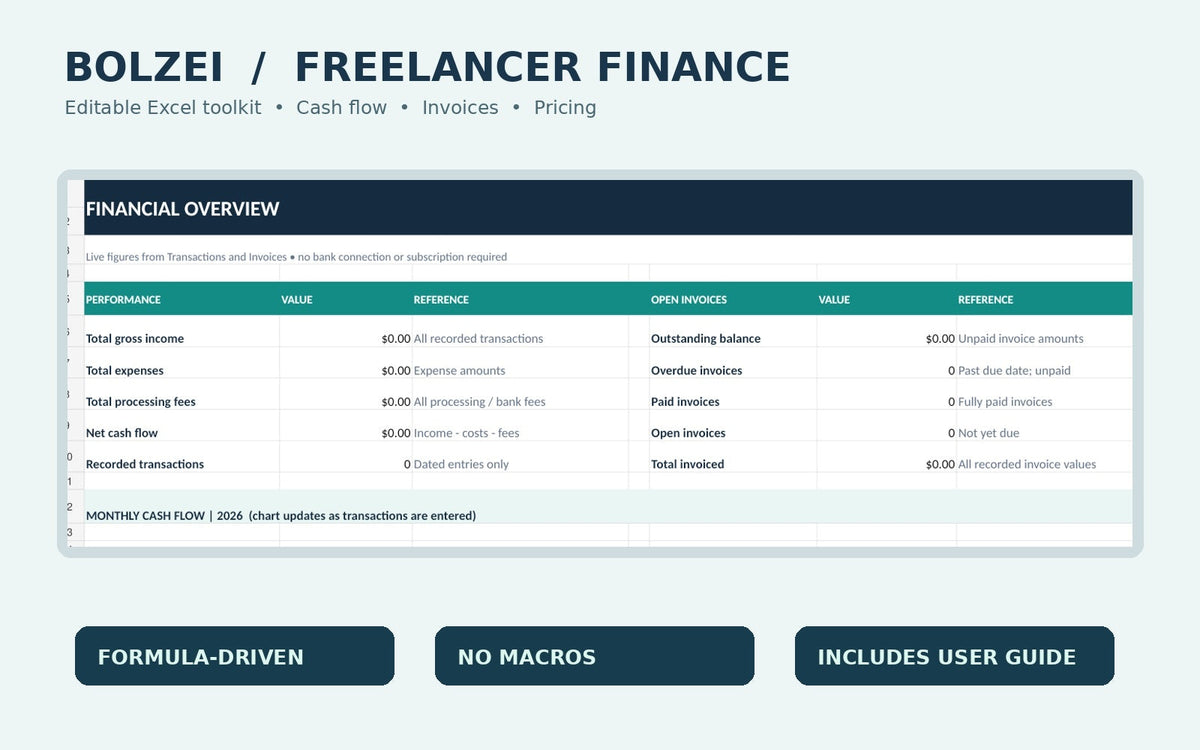Viewport: 1200px width, 750px height.
Task: Select the Recorded transactions 0 value
Action: 407,464
